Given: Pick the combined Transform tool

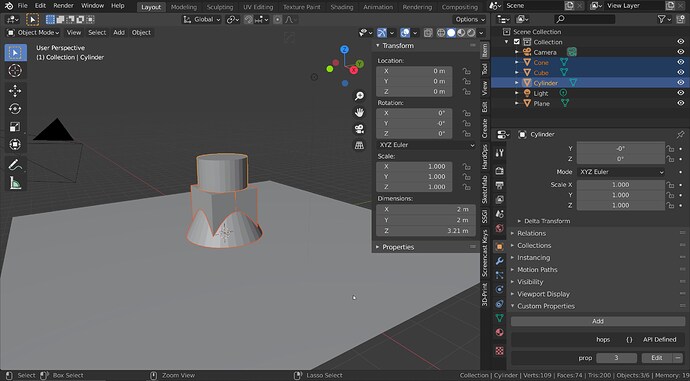Looking at the screenshot, I should click(x=15, y=144).
